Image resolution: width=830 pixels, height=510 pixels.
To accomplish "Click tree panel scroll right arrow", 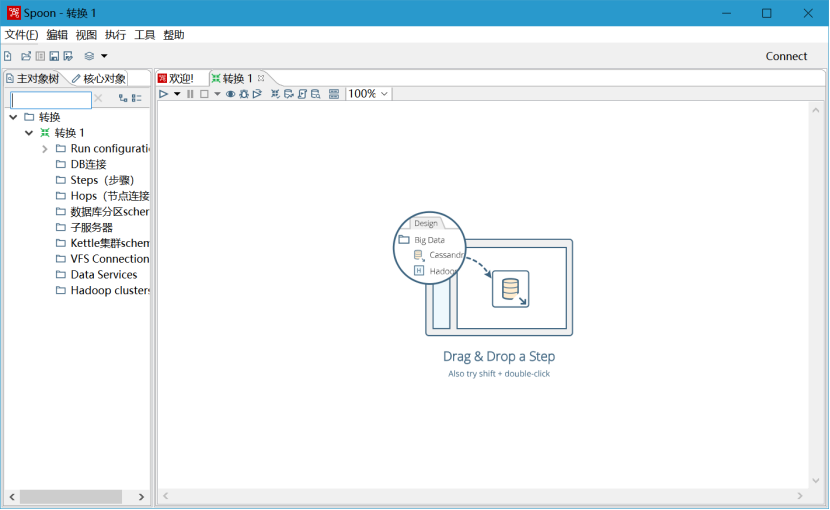I will (141, 497).
